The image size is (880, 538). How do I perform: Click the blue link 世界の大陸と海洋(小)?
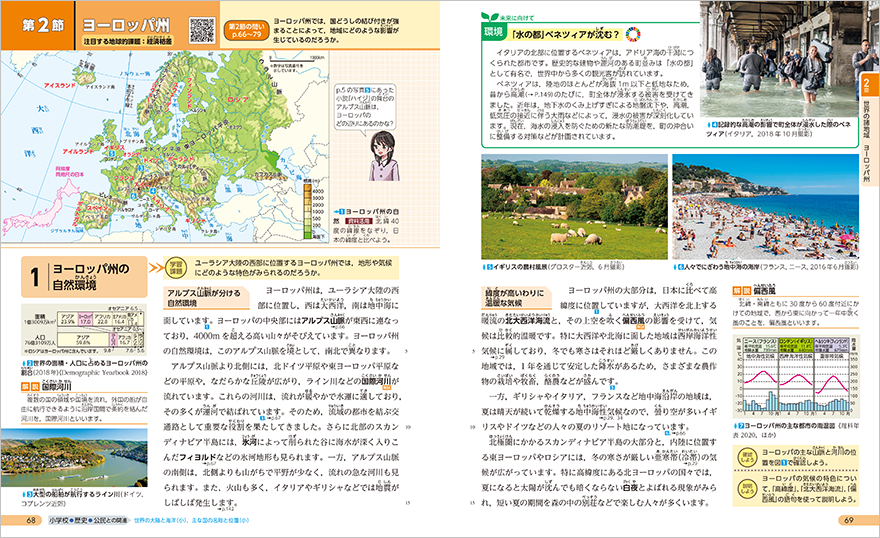click(x=161, y=521)
